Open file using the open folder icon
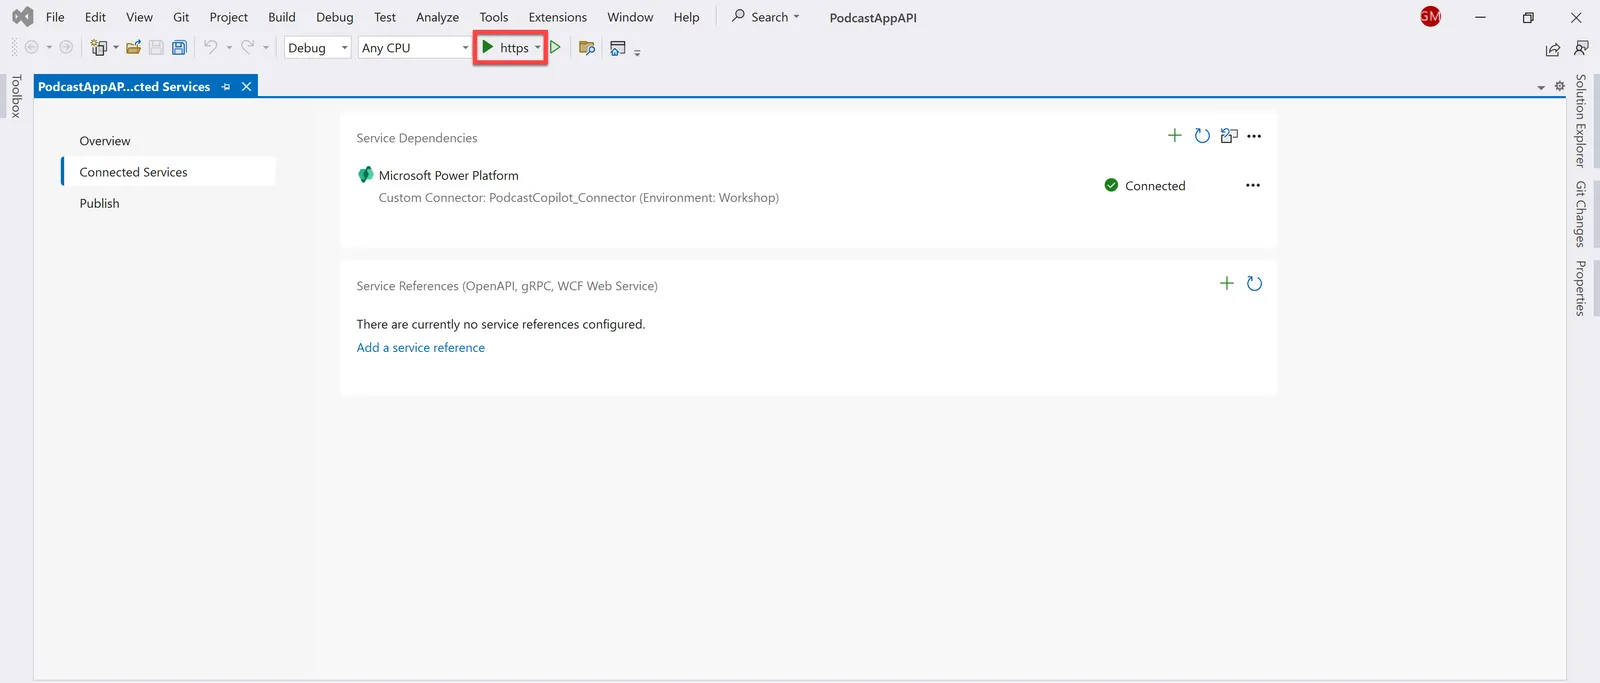The image size is (1600, 683). point(133,47)
